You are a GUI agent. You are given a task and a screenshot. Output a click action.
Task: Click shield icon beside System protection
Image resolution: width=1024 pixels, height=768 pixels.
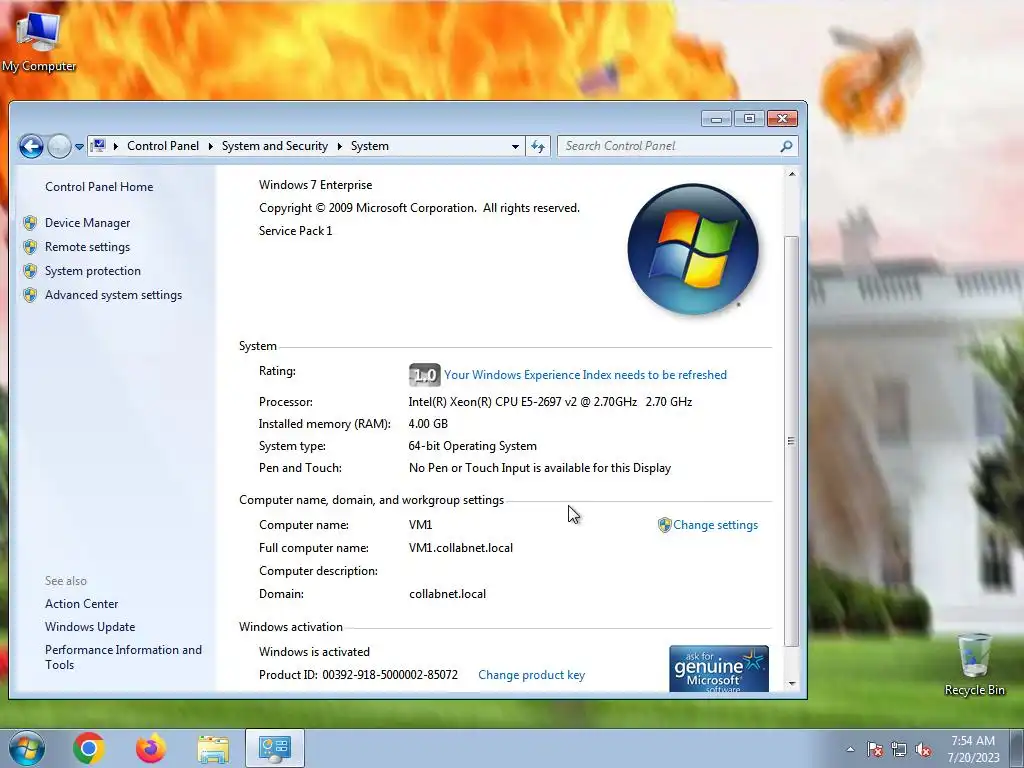(30, 271)
